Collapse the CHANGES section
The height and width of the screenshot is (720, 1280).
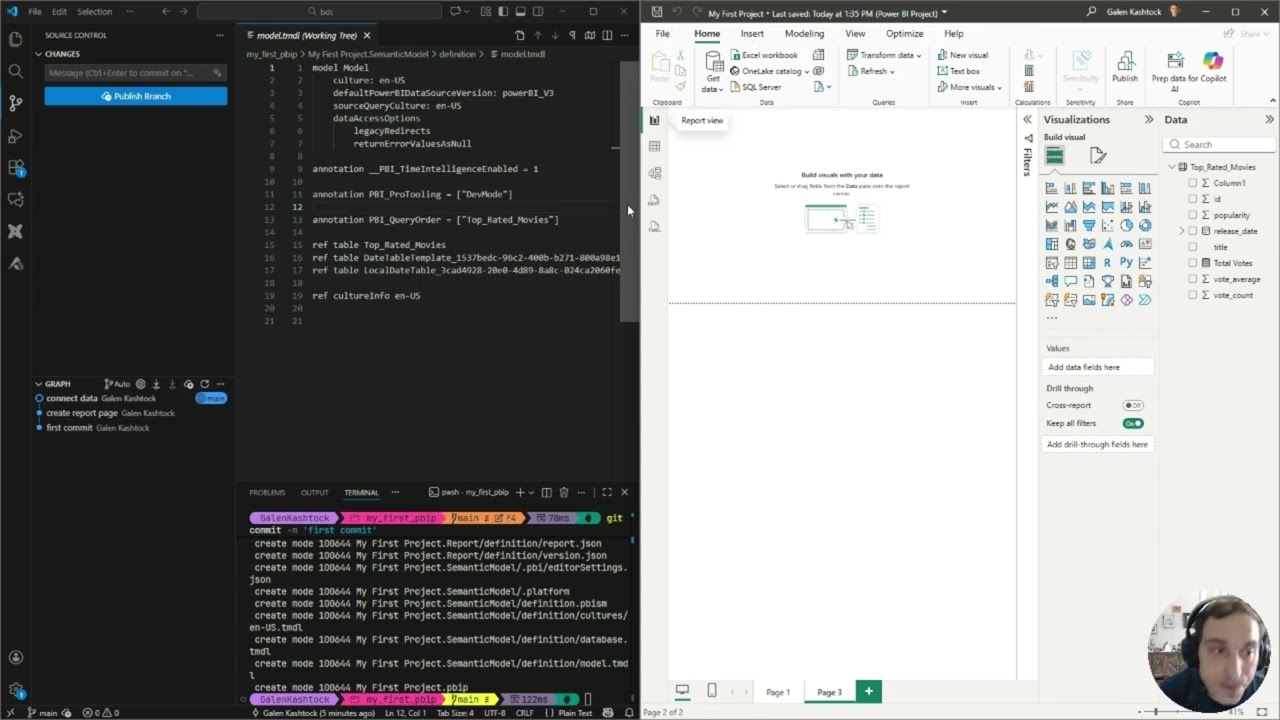click(x=38, y=54)
